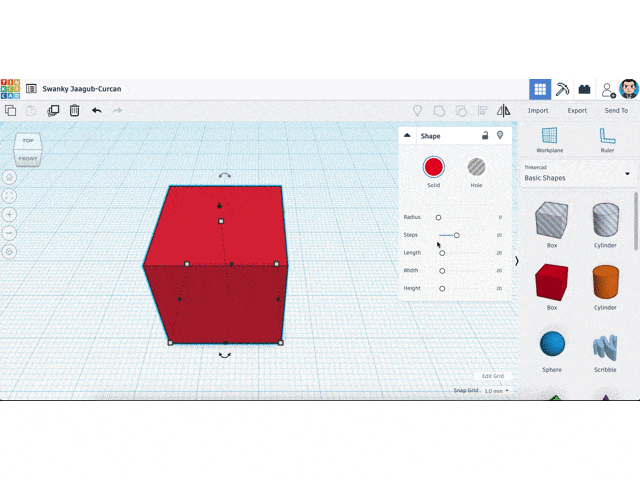Click the Import button
This screenshot has height=480, width=640.
coord(538,111)
